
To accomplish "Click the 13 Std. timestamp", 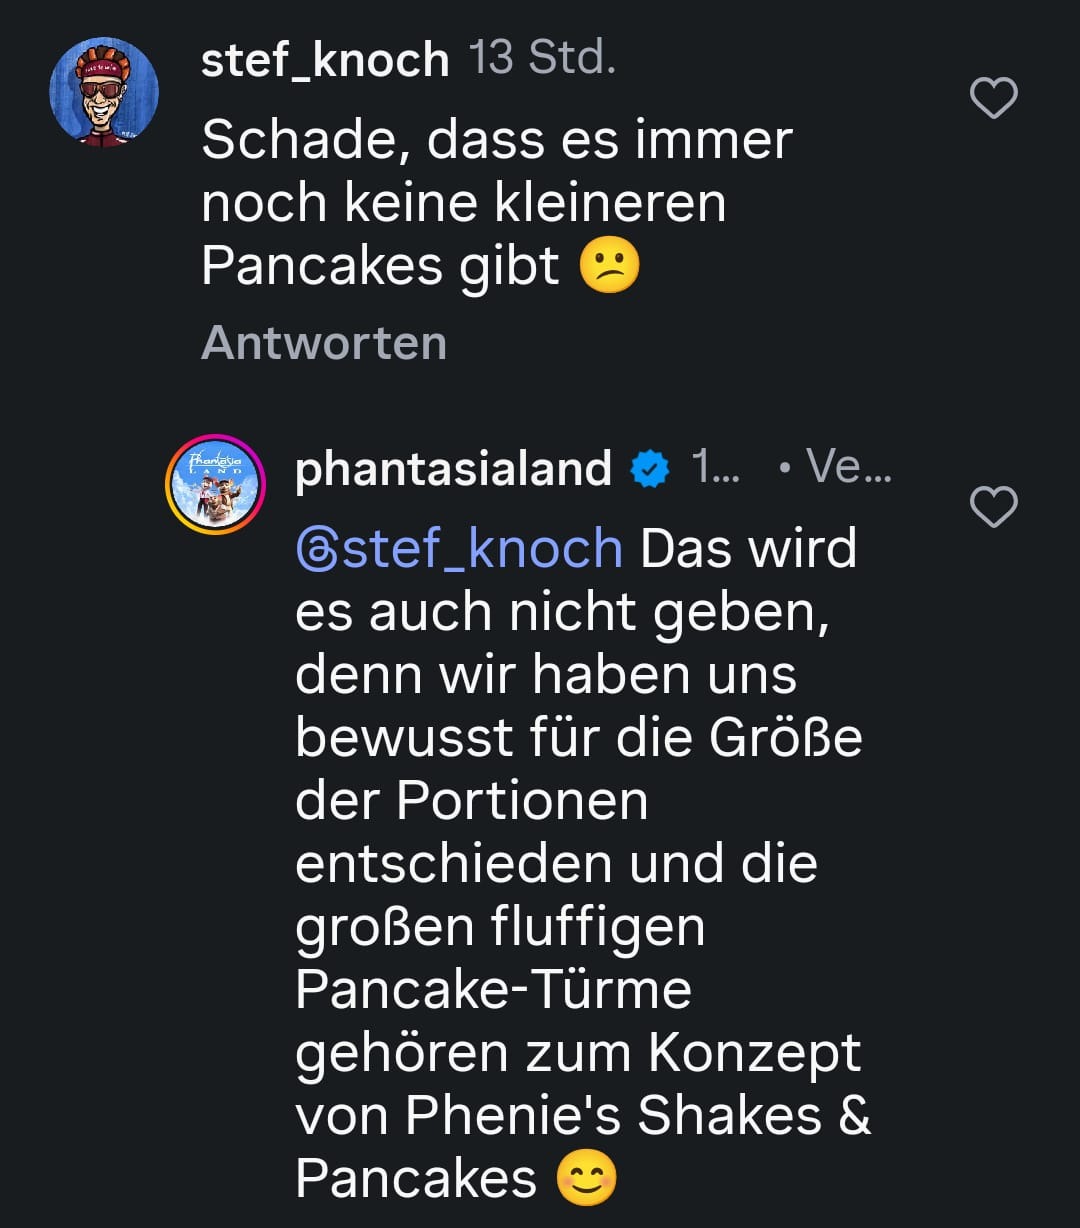I will (x=542, y=59).
